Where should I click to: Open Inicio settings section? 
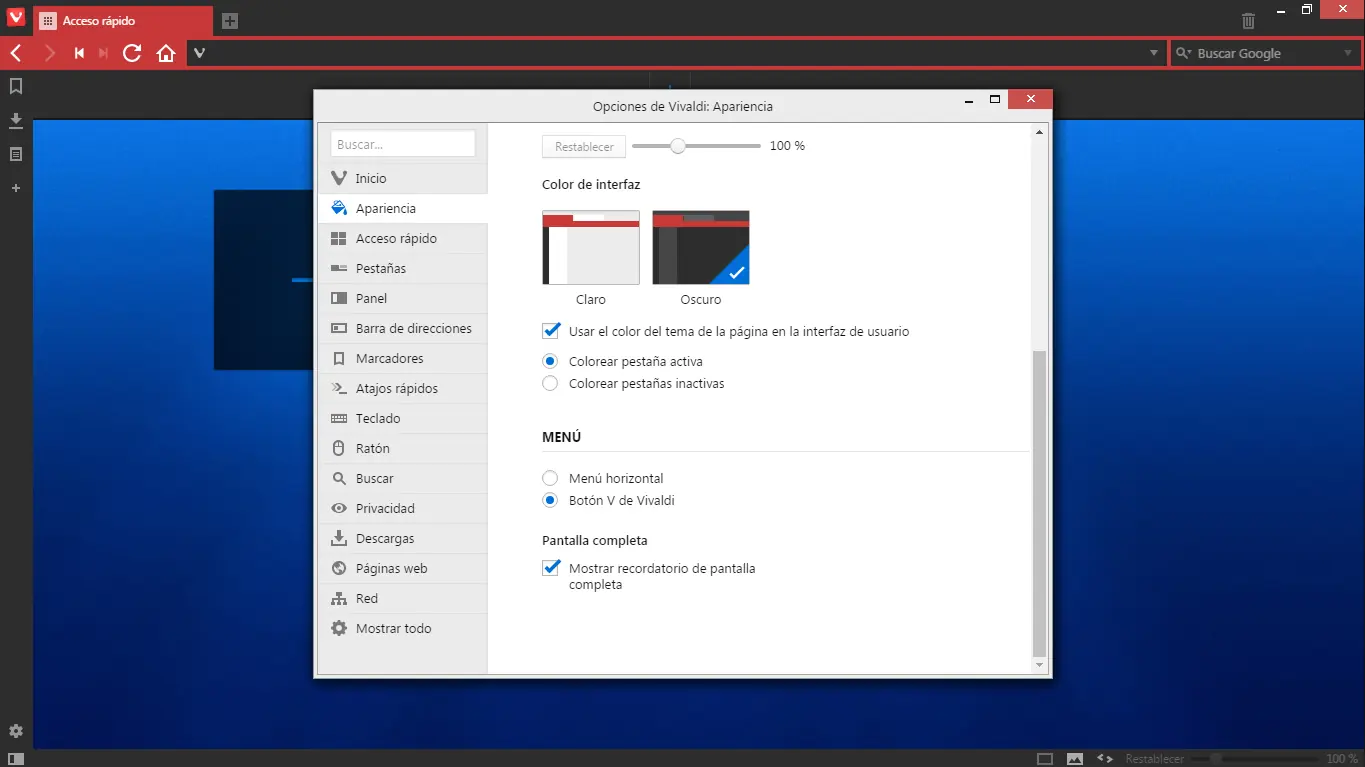(x=402, y=178)
